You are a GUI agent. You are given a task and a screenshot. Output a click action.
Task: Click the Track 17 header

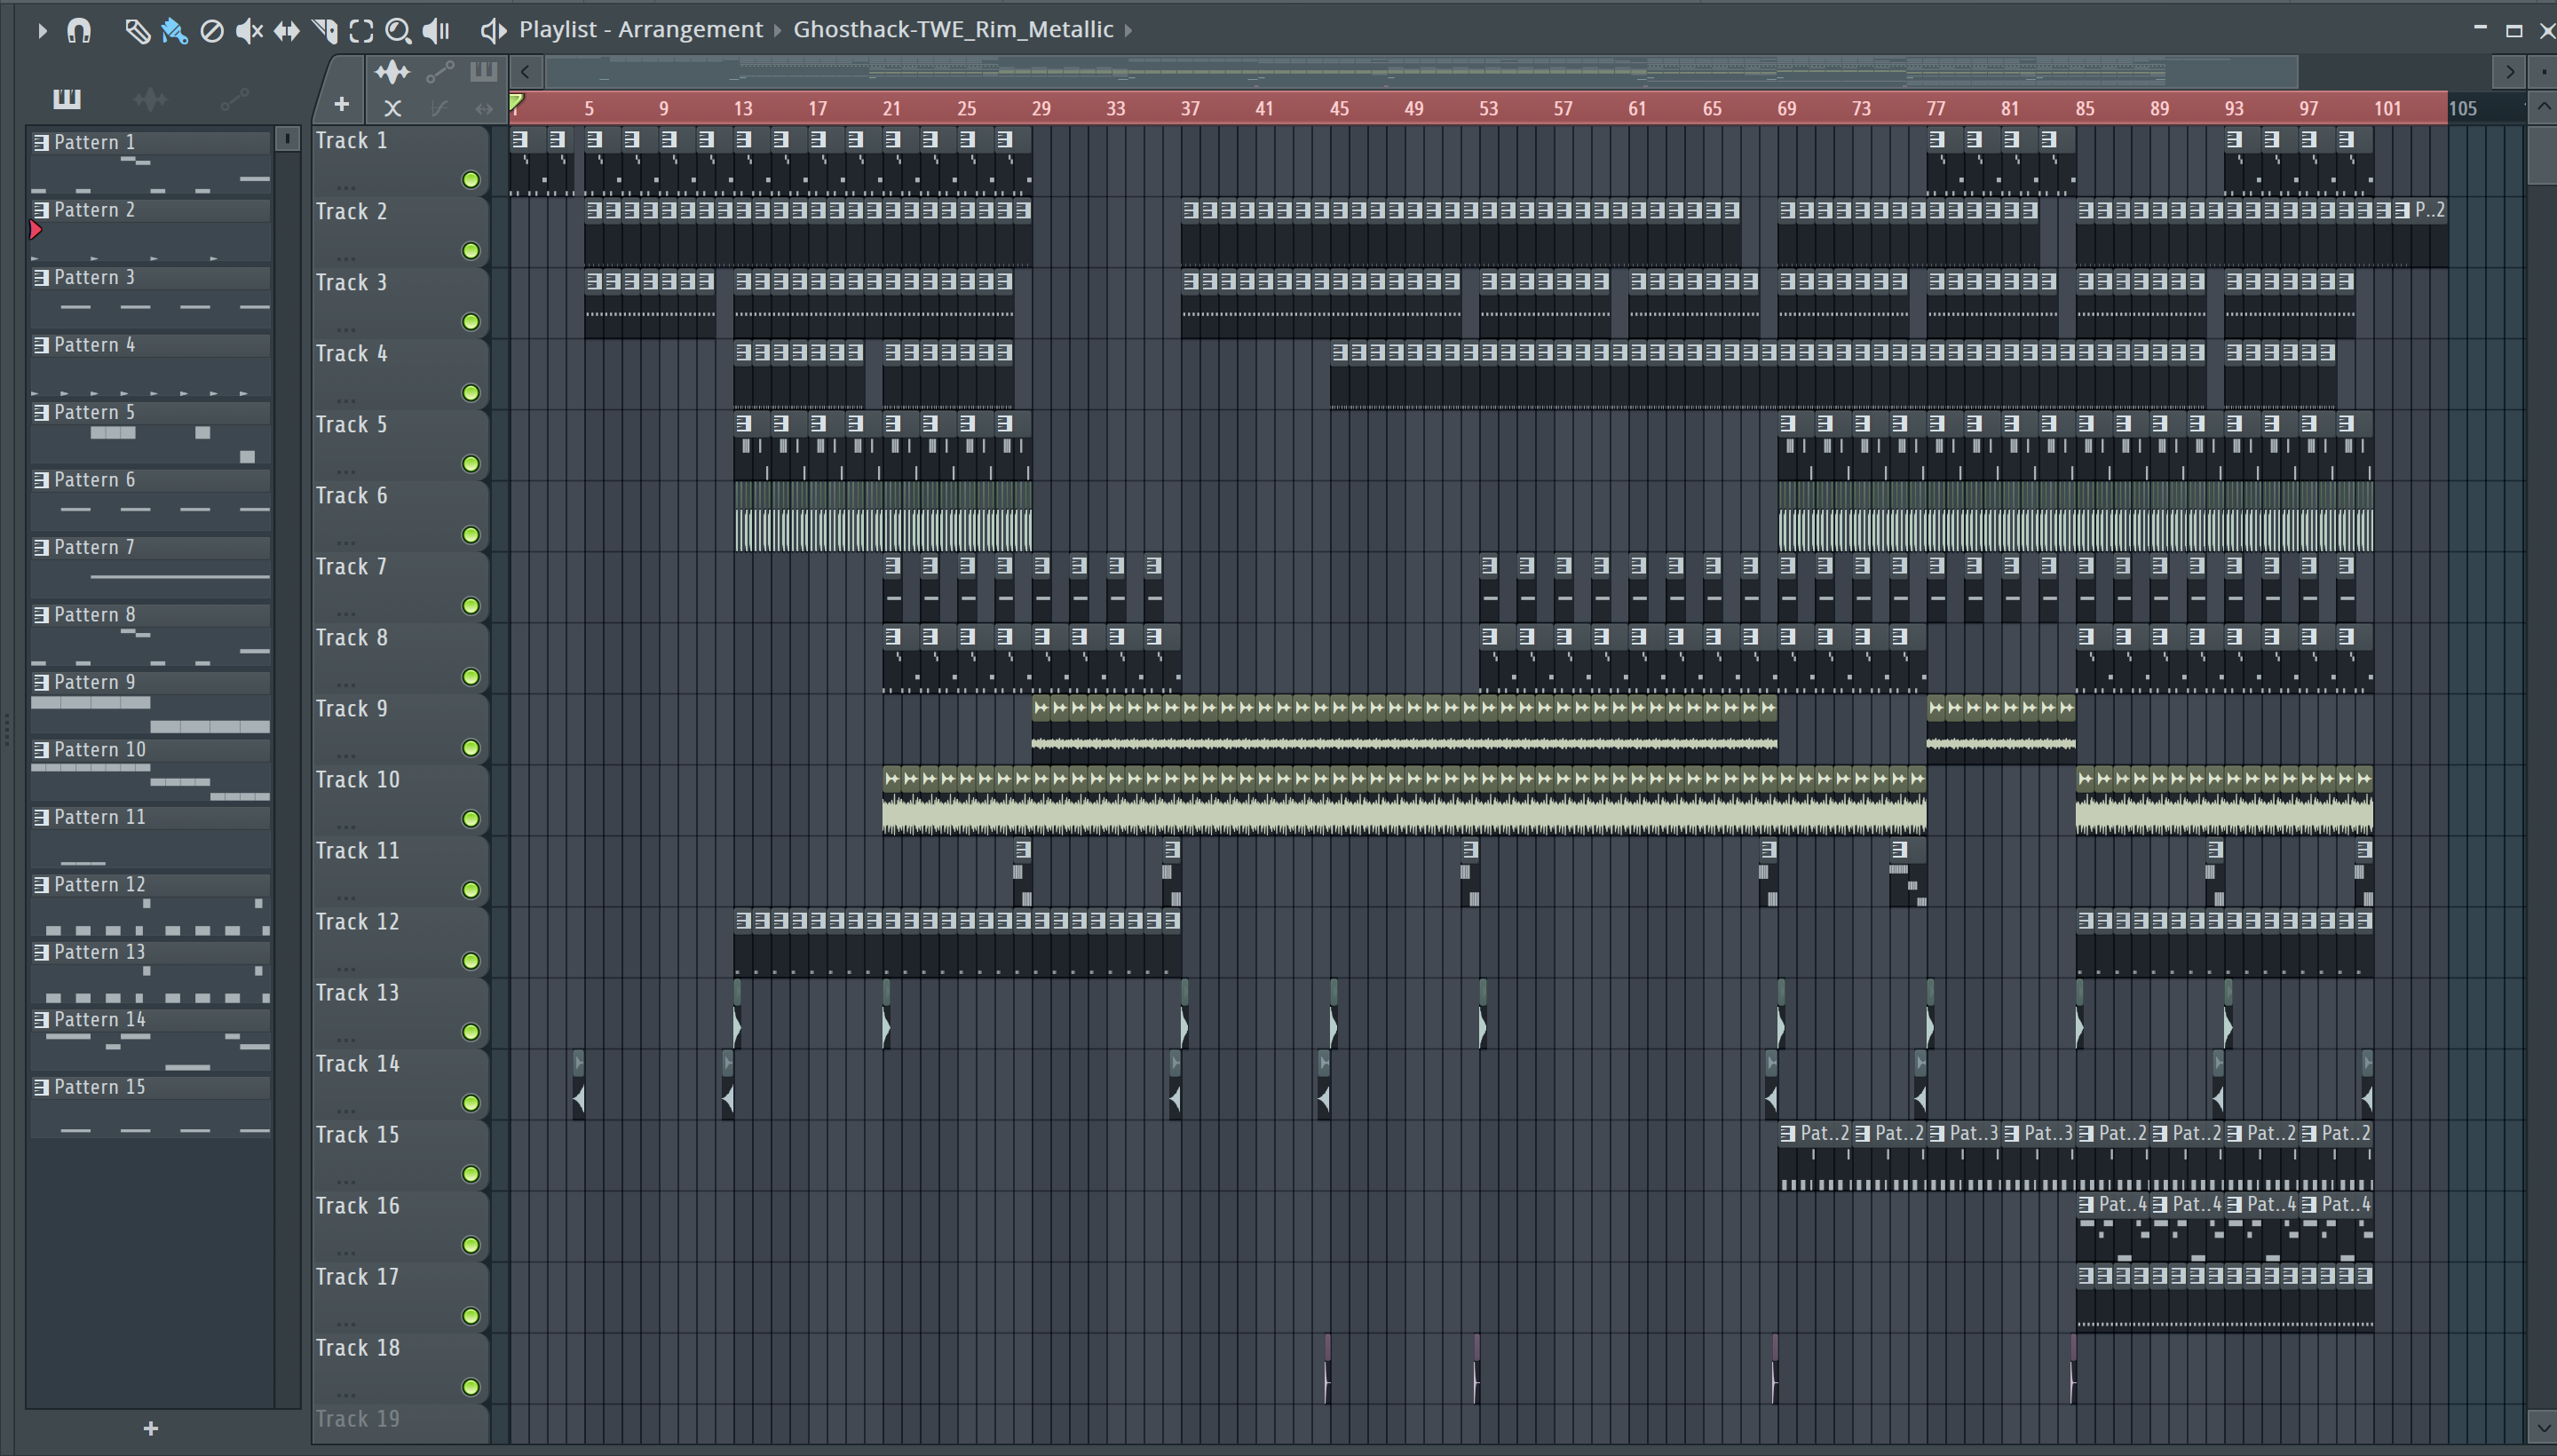400,1296
